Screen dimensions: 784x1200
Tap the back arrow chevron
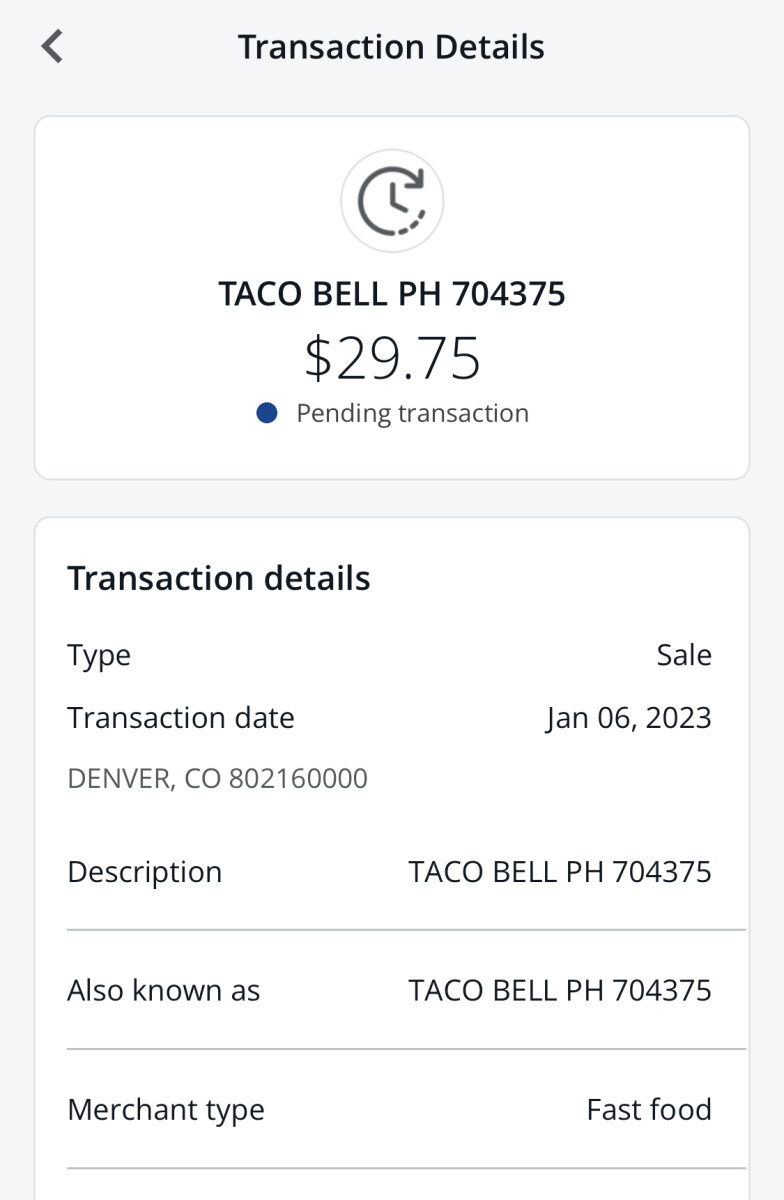[52, 47]
